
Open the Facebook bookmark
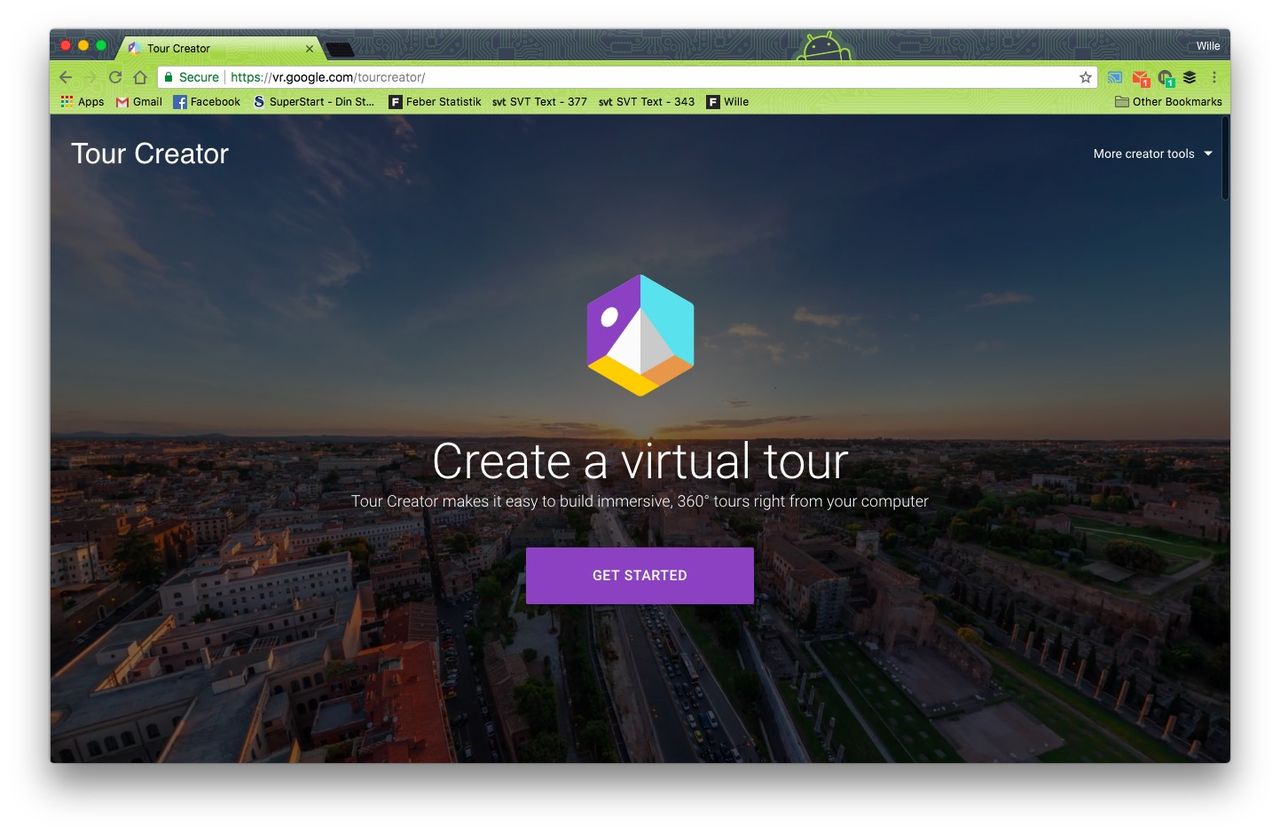207,102
